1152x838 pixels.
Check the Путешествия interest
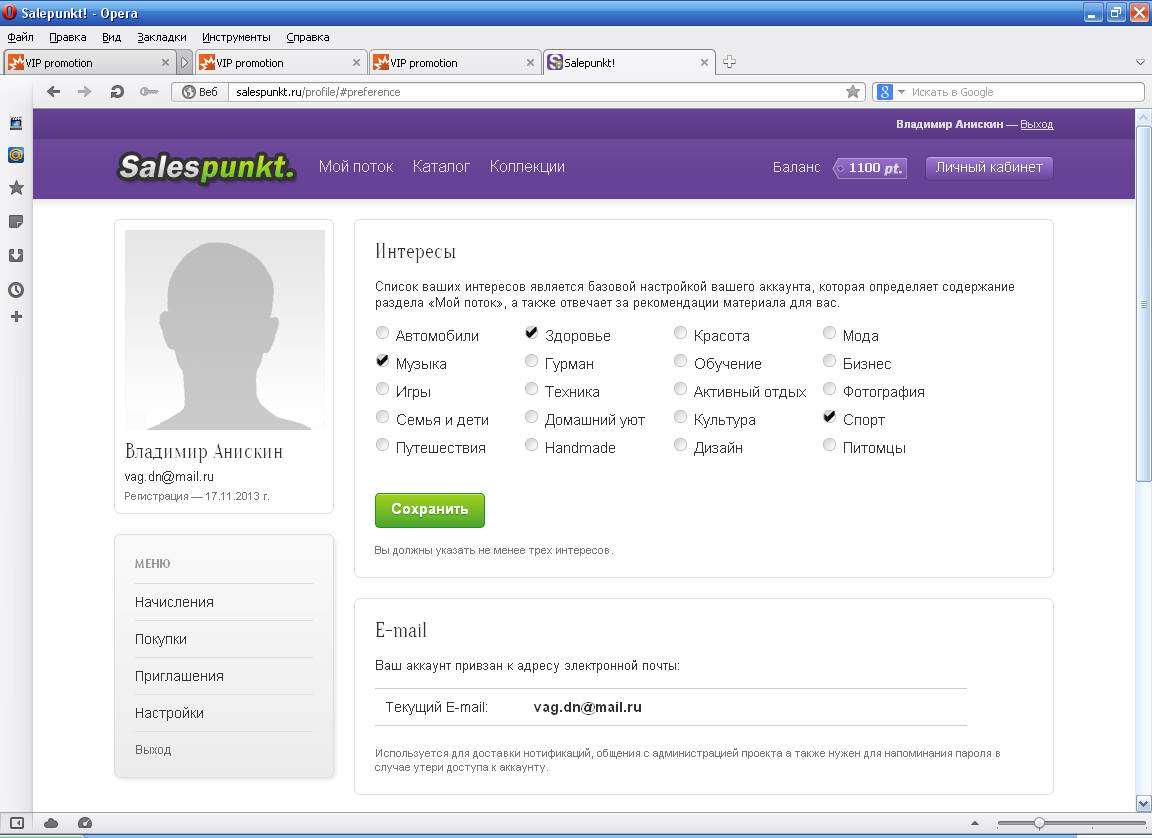coord(382,444)
